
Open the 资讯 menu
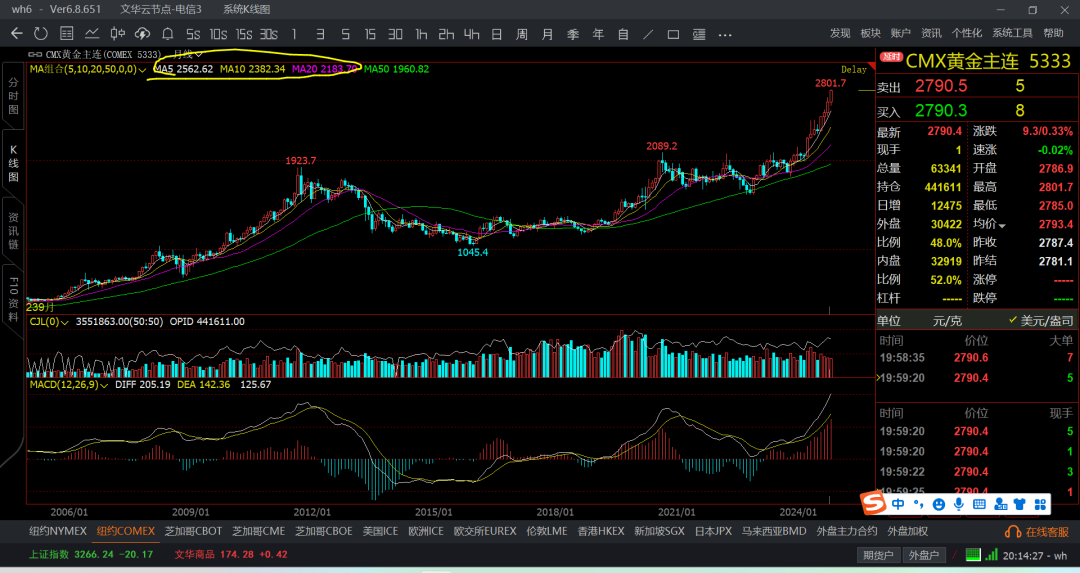point(931,33)
